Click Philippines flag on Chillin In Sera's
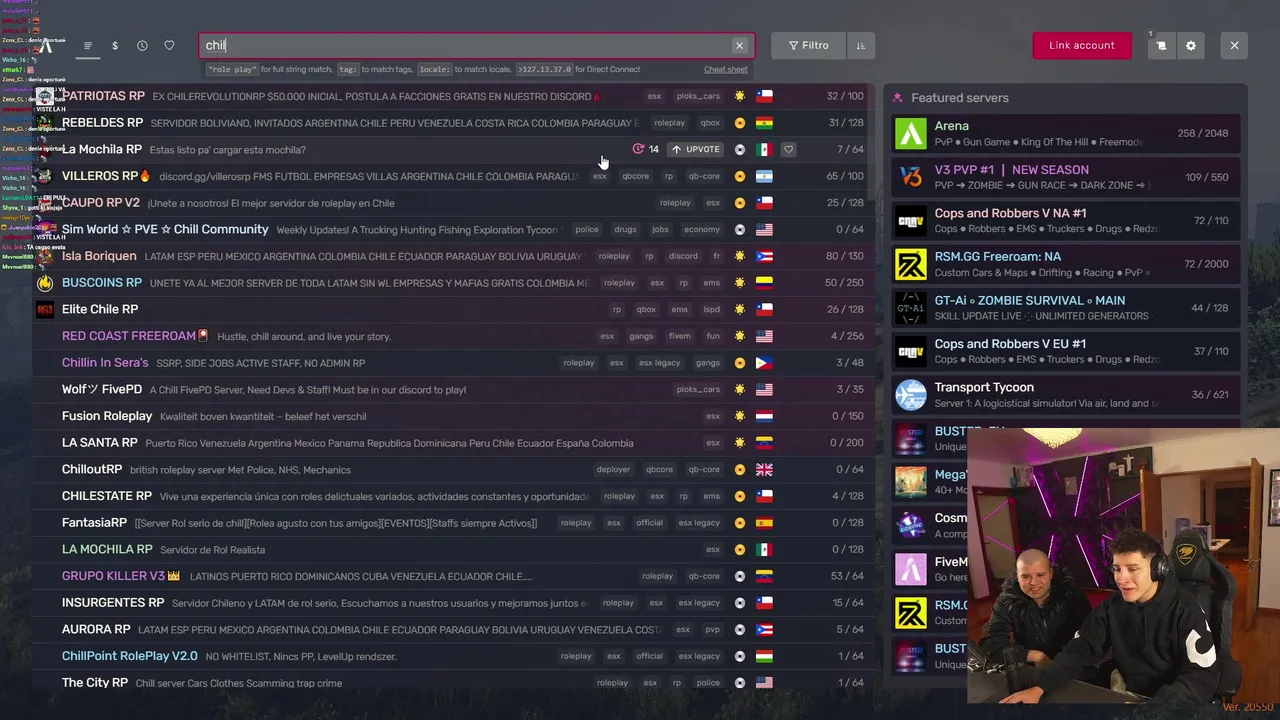Screen dimensions: 1280x720 point(764,363)
